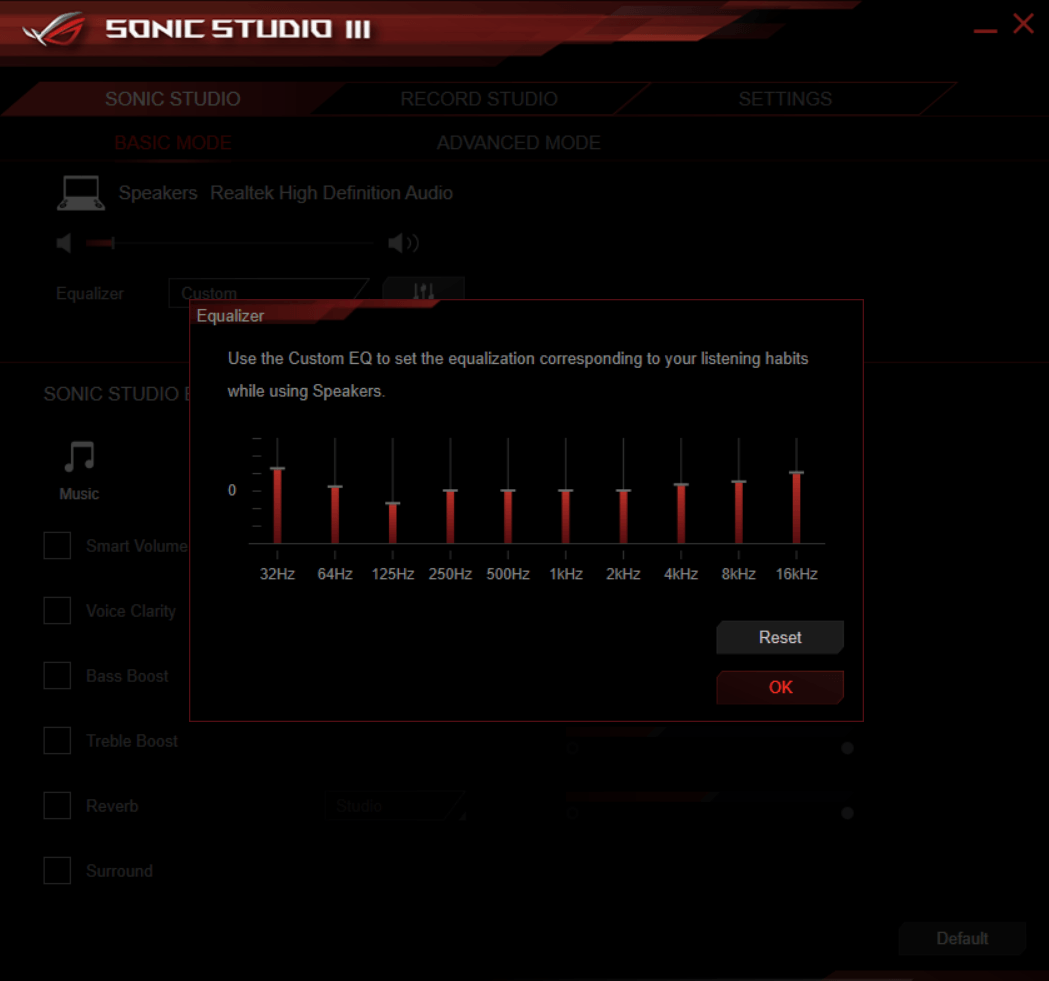This screenshot has height=981, width=1049.
Task: Click the laptop Speakers device icon
Action: click(x=80, y=193)
